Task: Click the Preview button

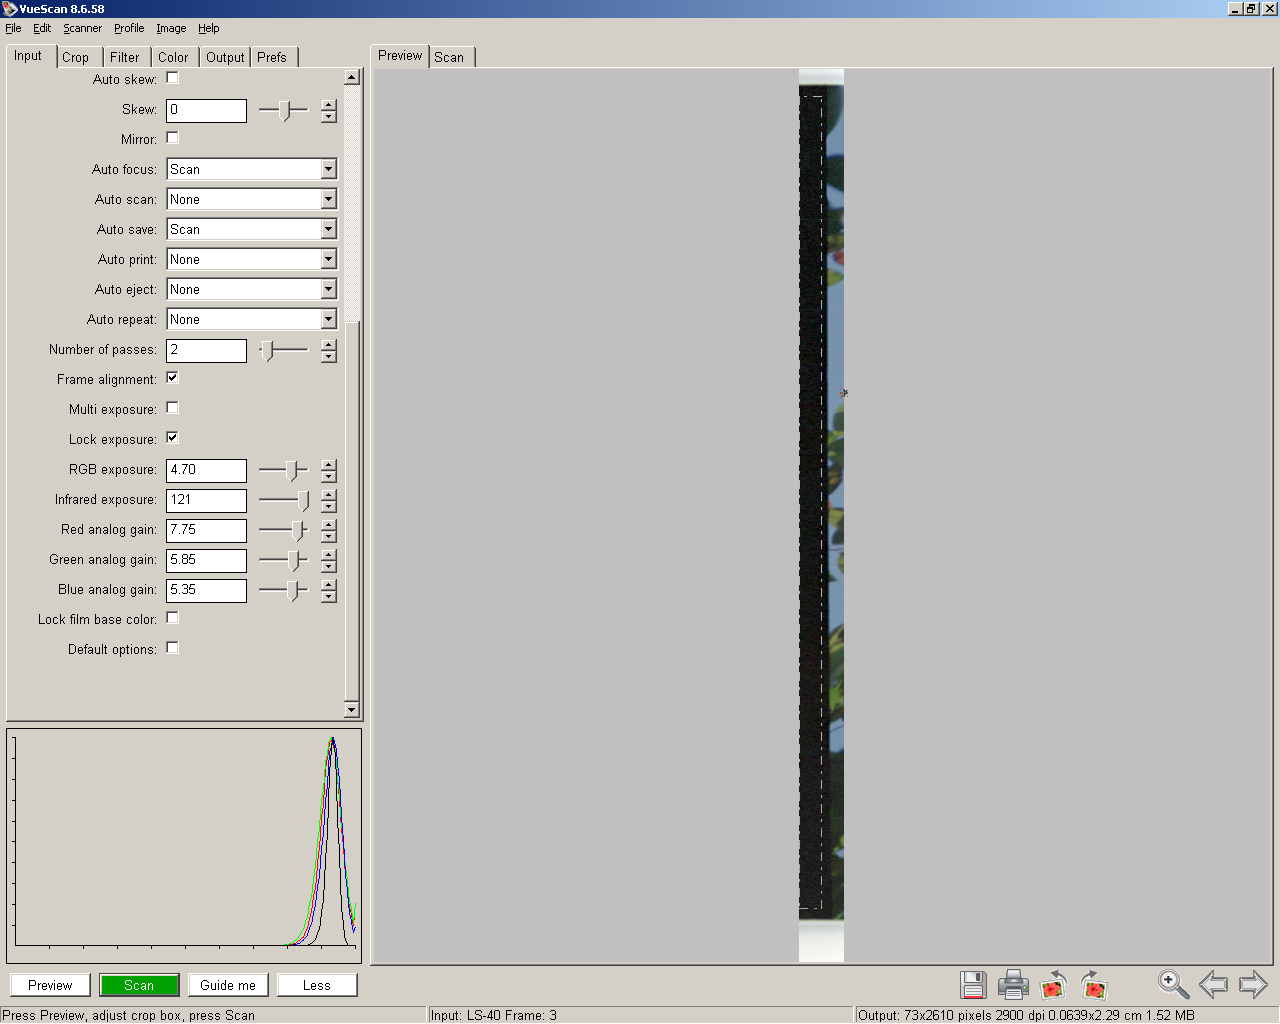Action: pos(50,985)
